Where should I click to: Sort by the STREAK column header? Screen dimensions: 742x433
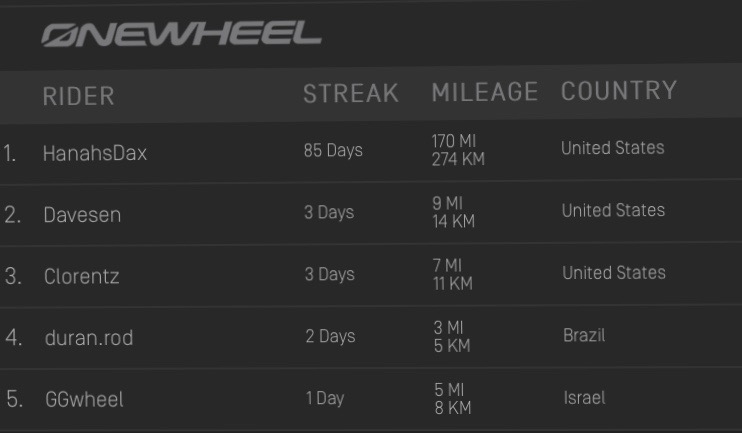[351, 94]
